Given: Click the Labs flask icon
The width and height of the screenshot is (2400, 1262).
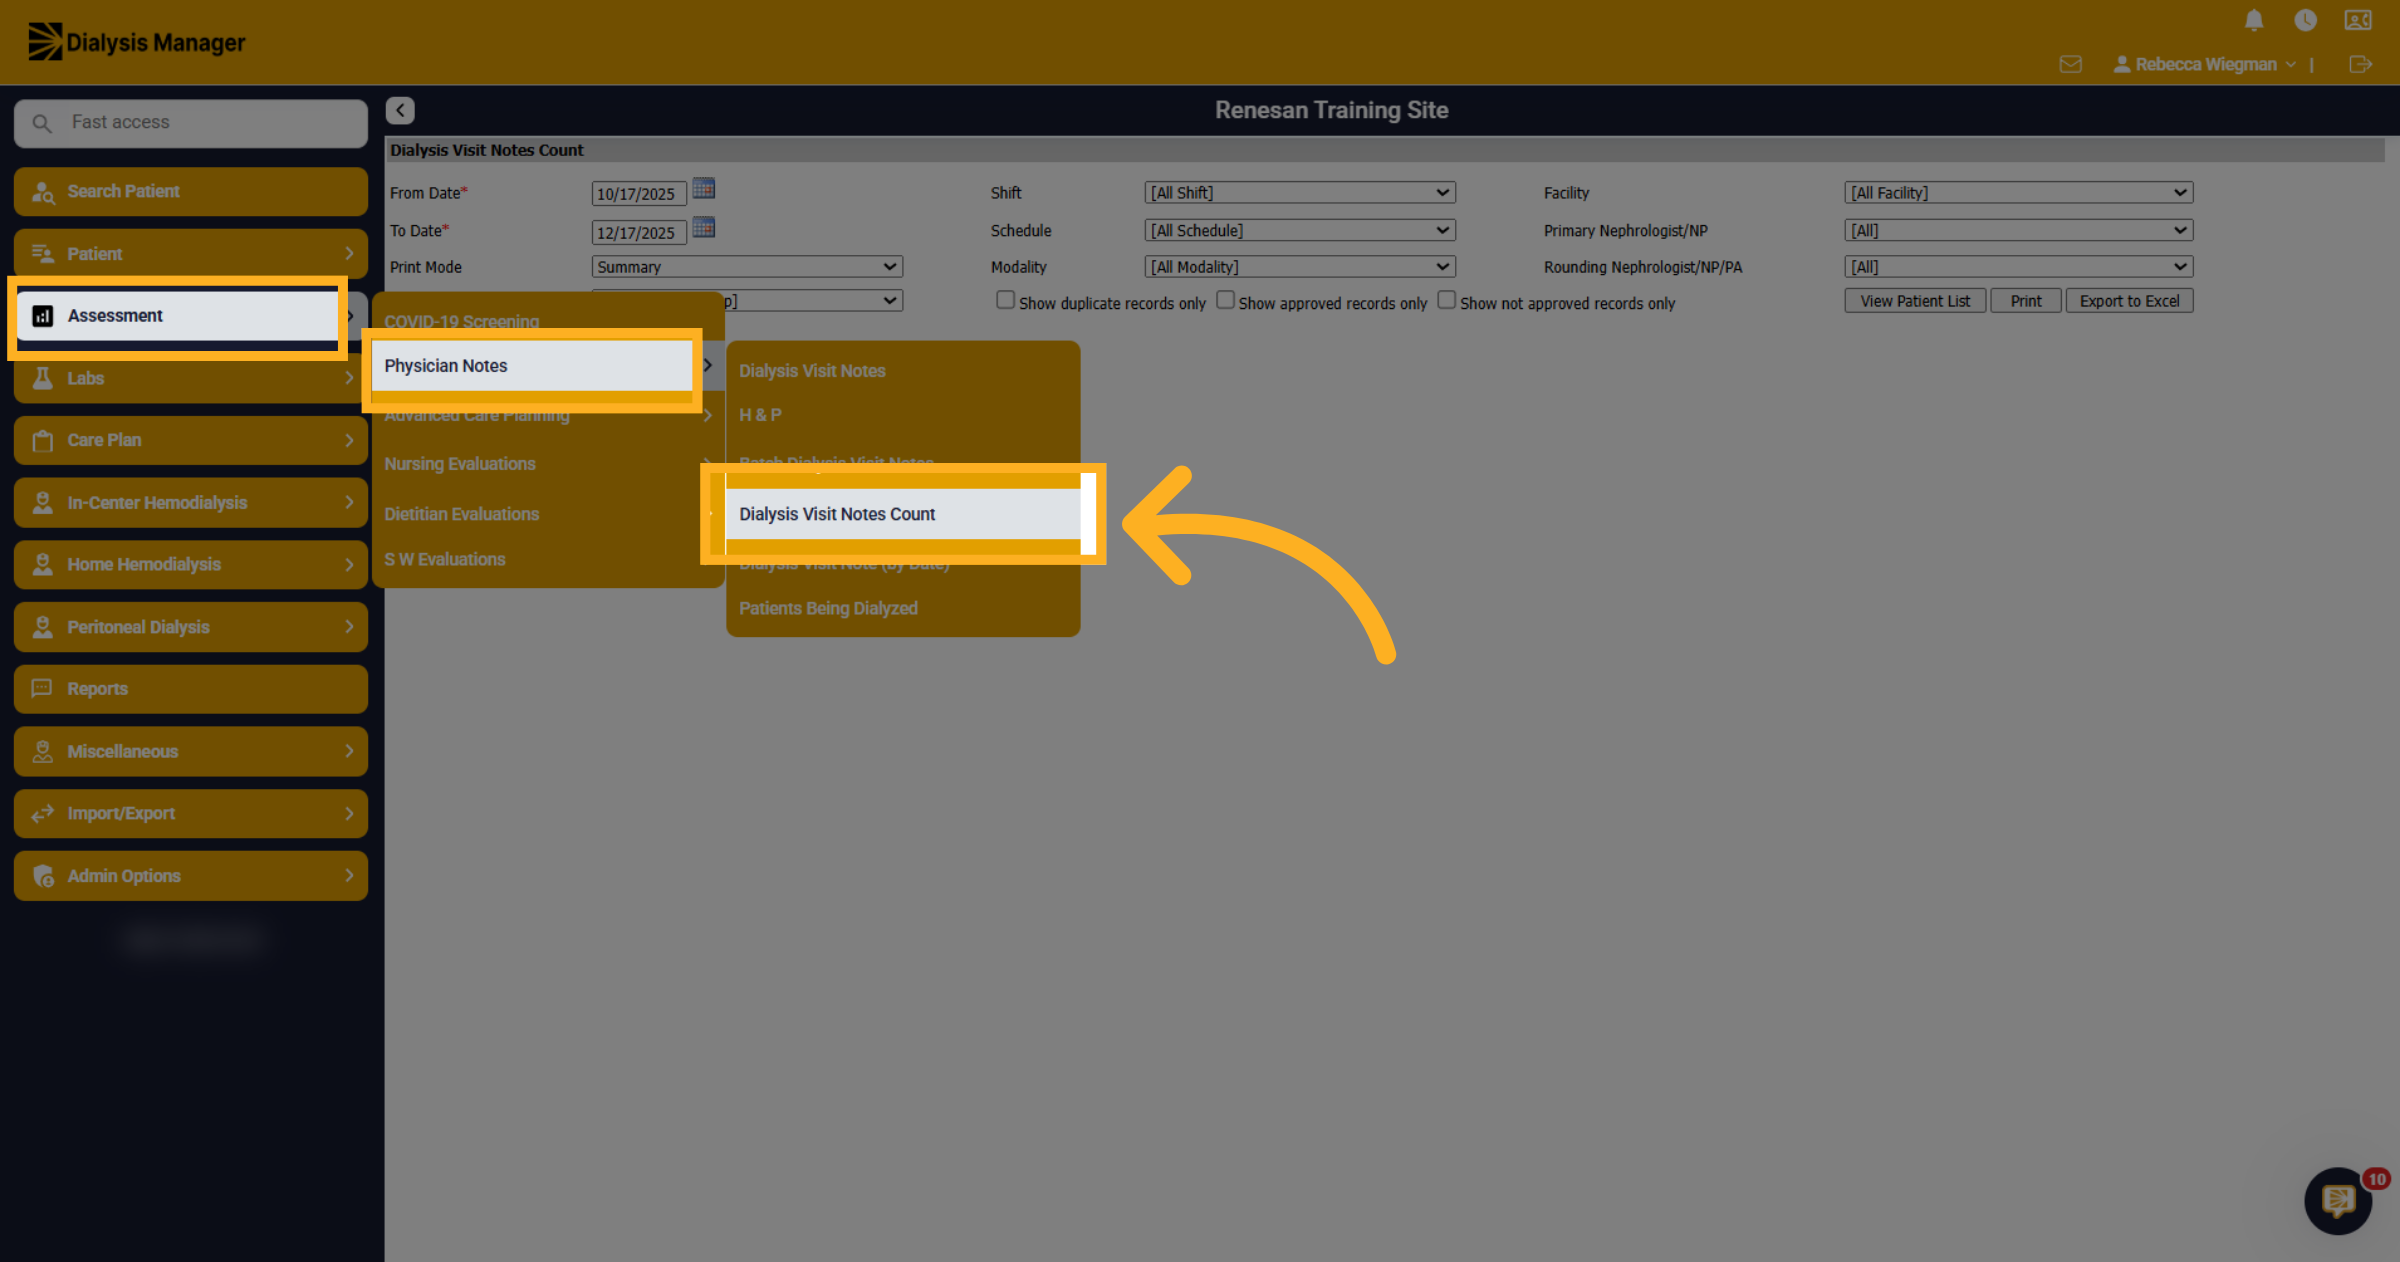Looking at the screenshot, I should pos(42,378).
